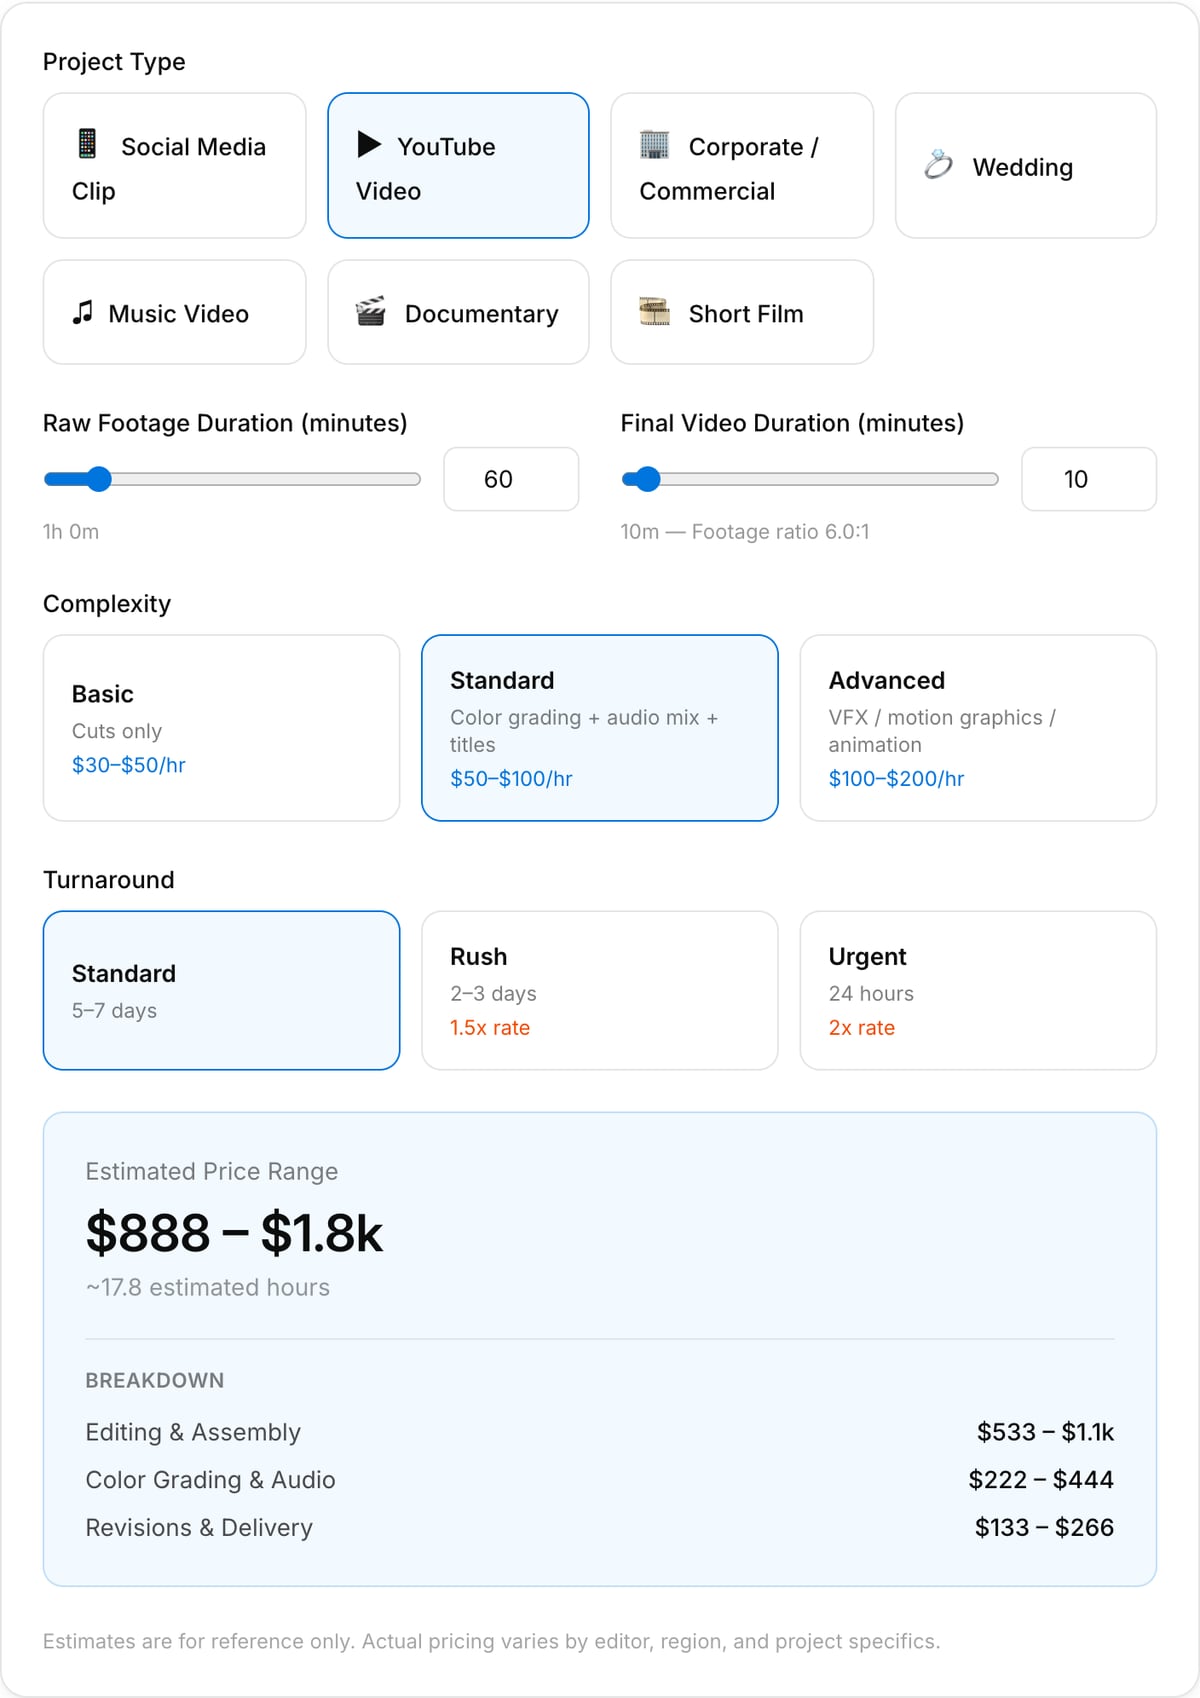The image size is (1200, 1698).
Task: Pick the Corporate / Commercial project type
Action: click(742, 166)
